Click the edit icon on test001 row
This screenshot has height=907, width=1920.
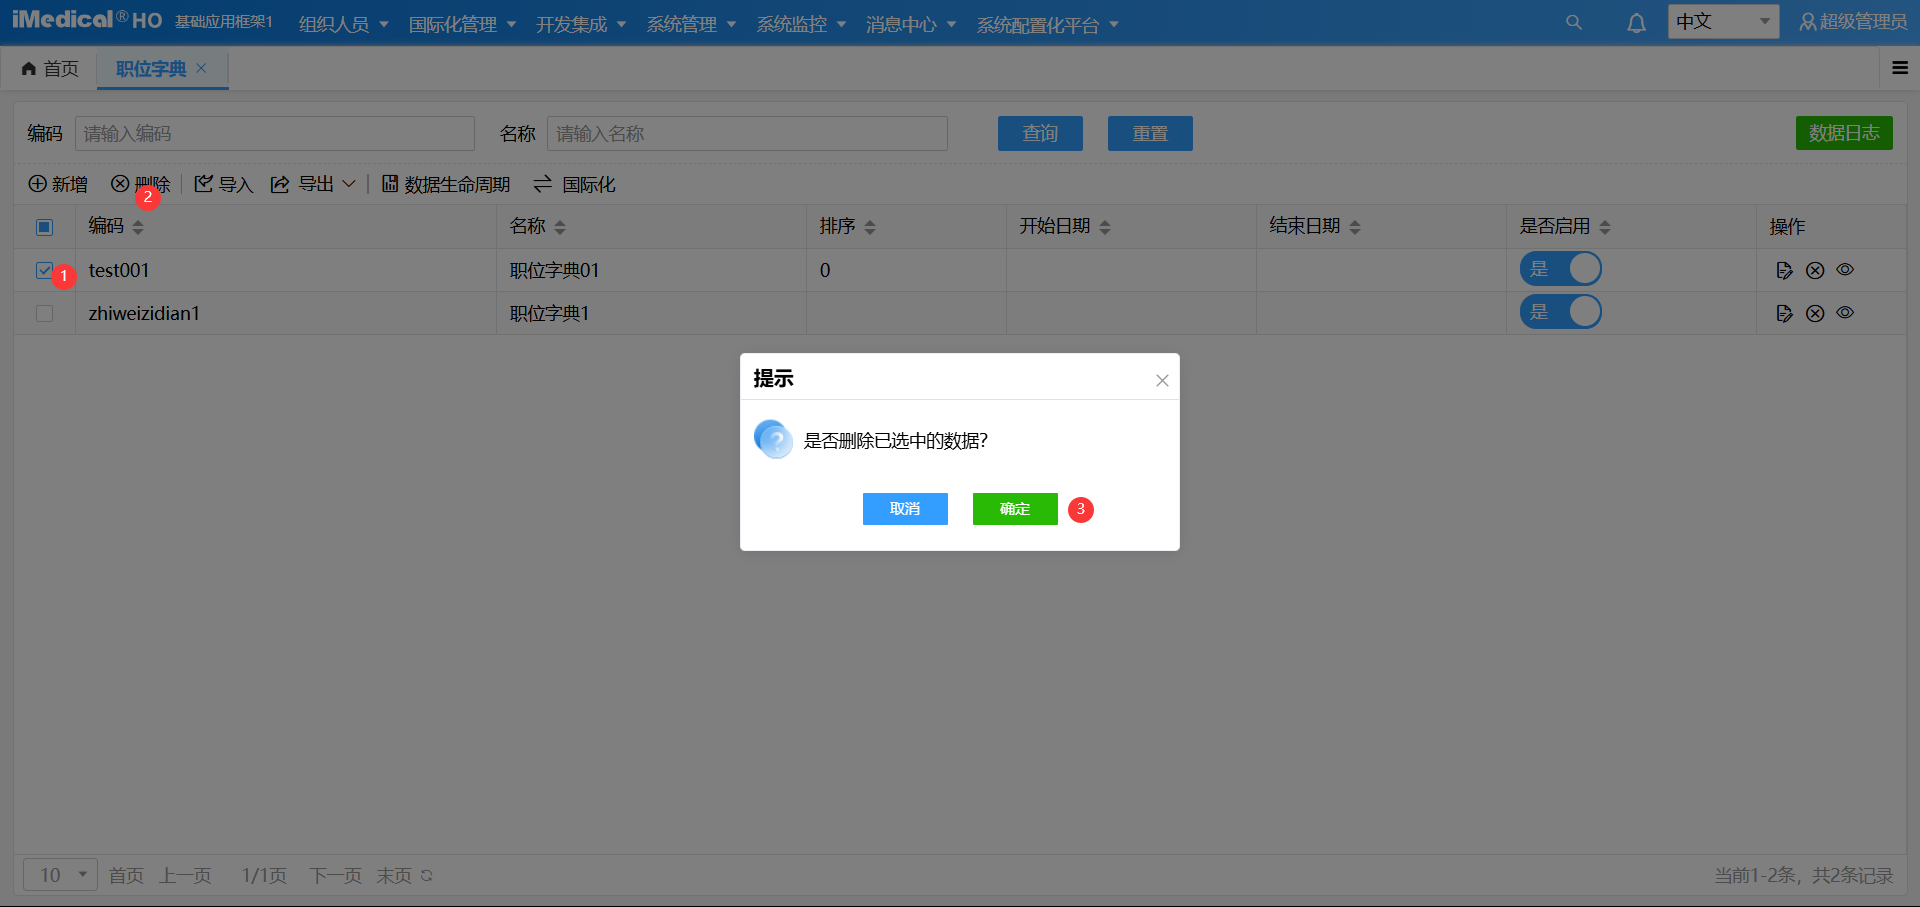point(1784,270)
